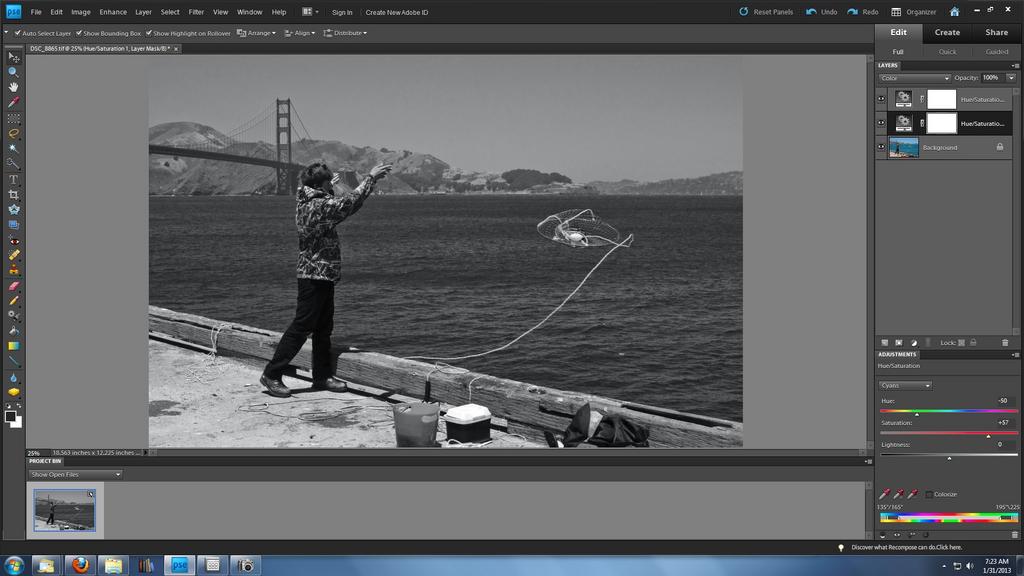Open the Enhance menu
The width and height of the screenshot is (1024, 576).
tap(113, 12)
